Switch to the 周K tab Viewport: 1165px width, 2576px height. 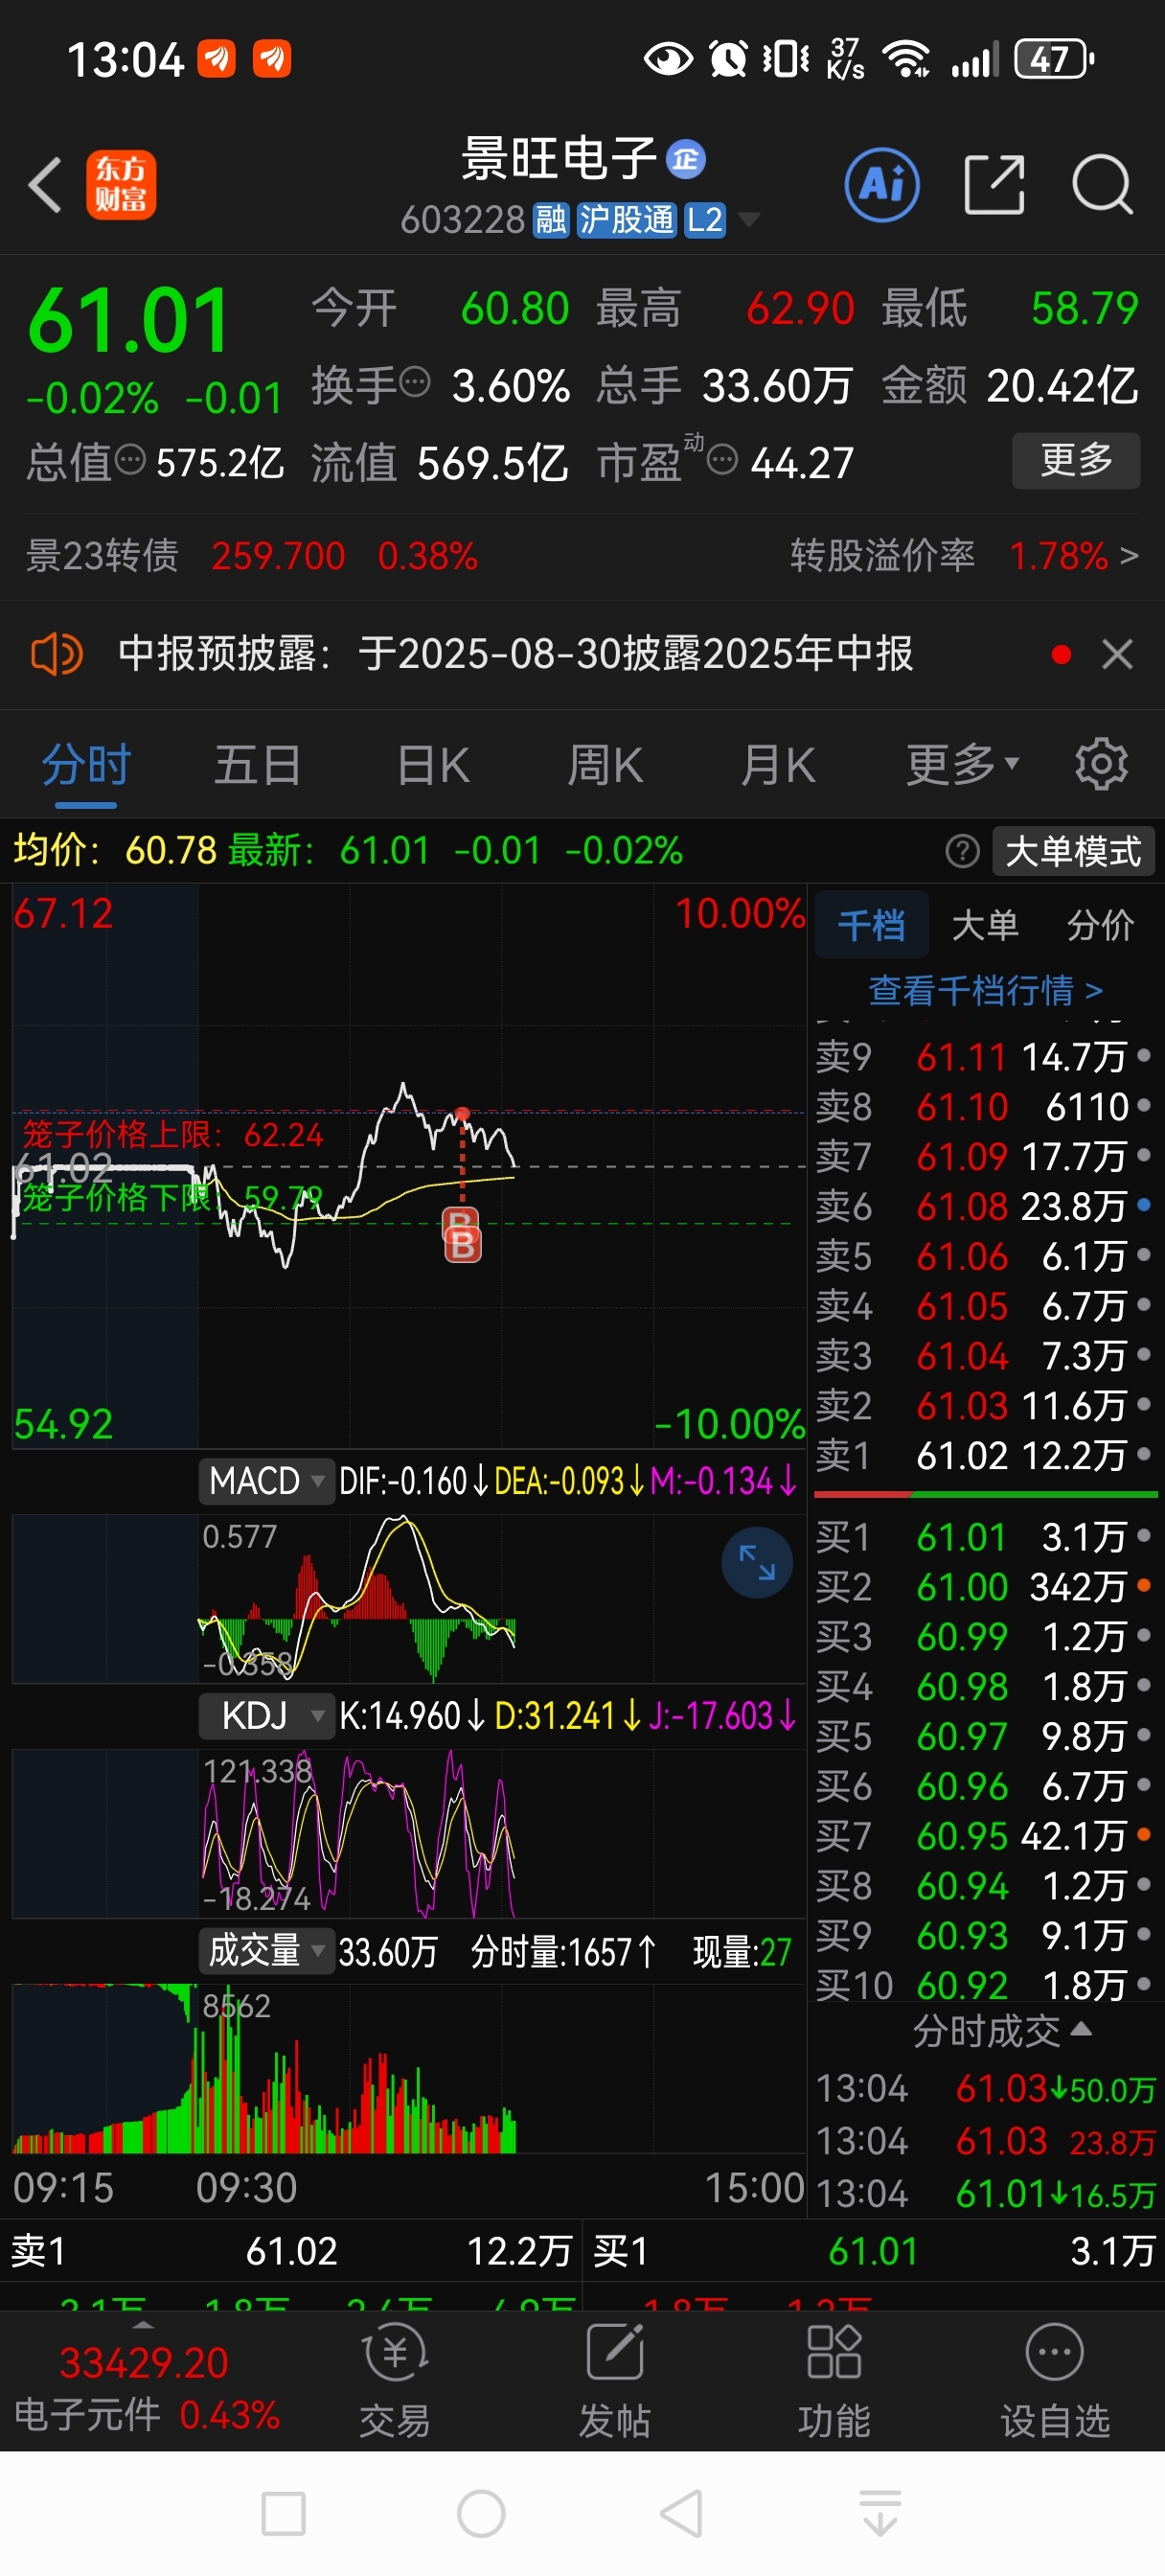[605, 765]
